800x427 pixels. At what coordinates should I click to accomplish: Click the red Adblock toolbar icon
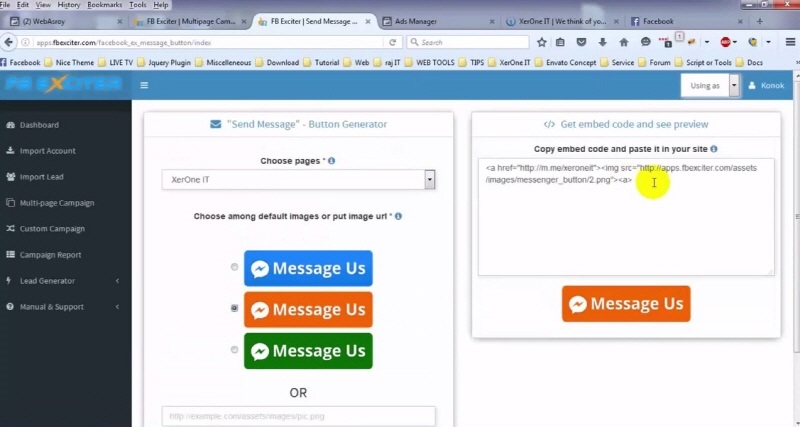tap(726, 42)
